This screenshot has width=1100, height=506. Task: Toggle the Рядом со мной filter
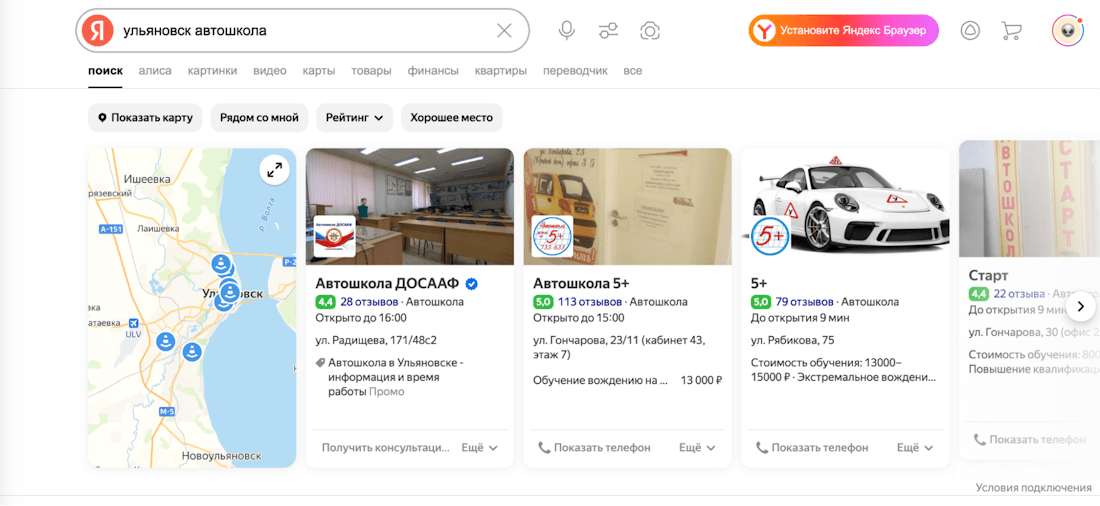click(x=259, y=118)
